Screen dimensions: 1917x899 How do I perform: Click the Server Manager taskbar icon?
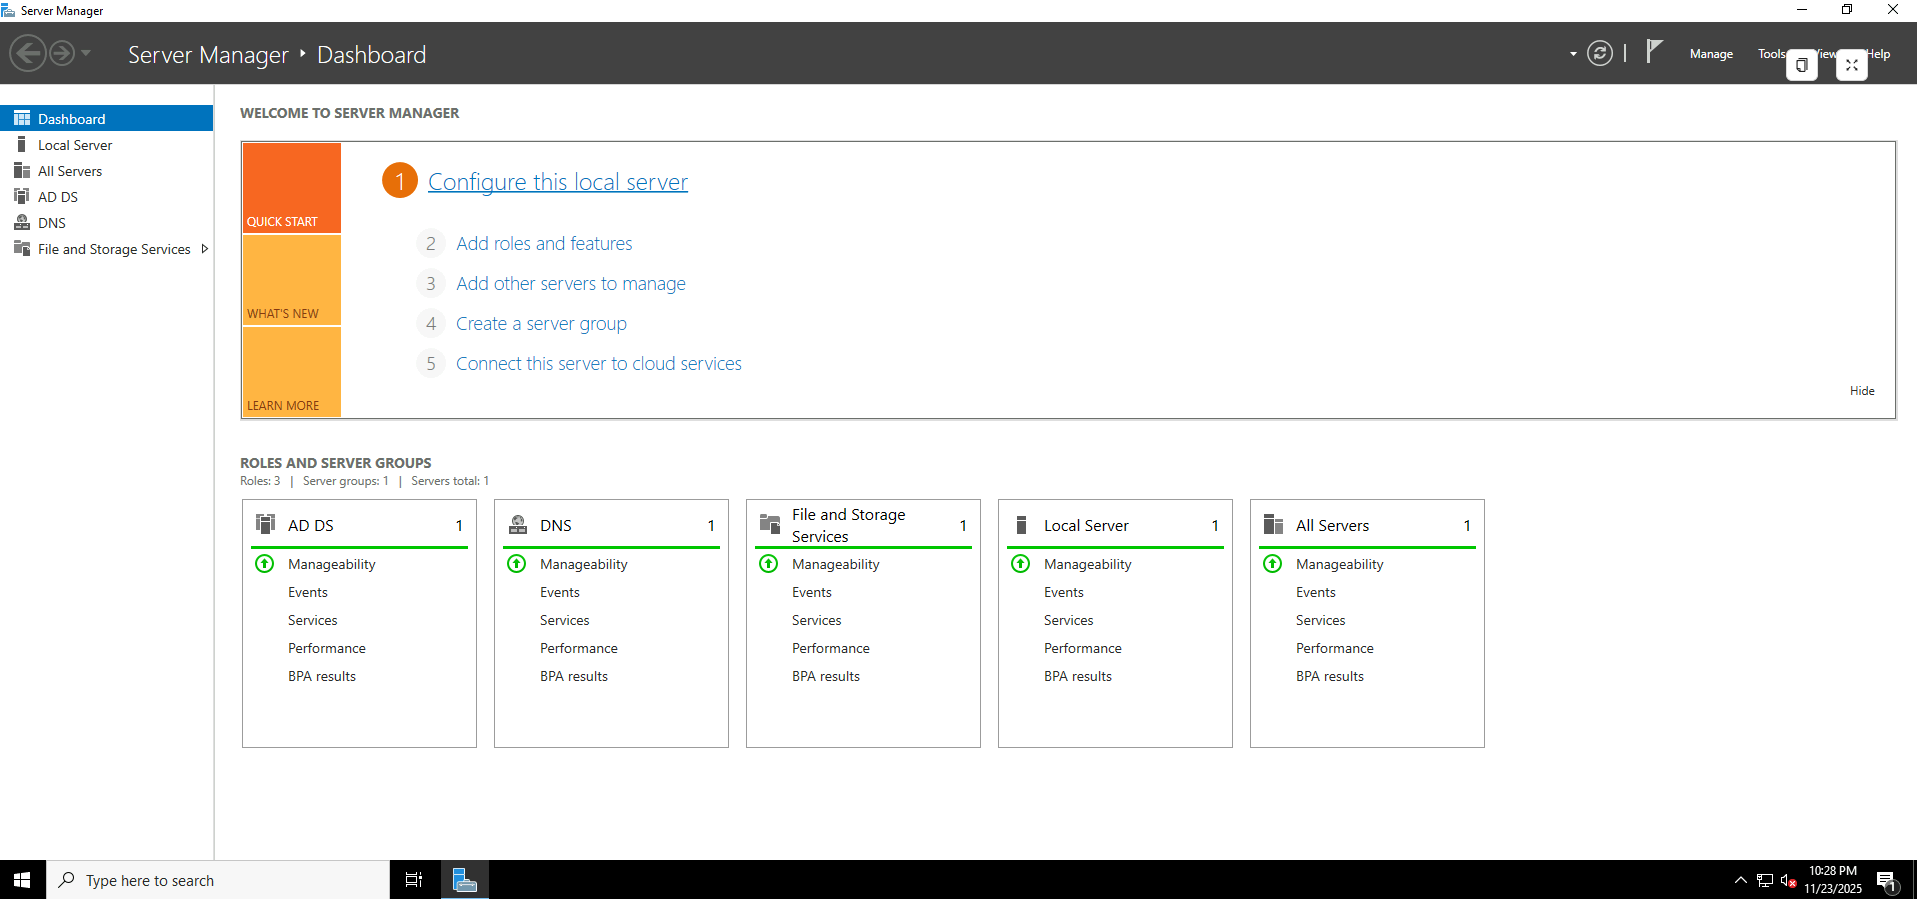tap(465, 880)
